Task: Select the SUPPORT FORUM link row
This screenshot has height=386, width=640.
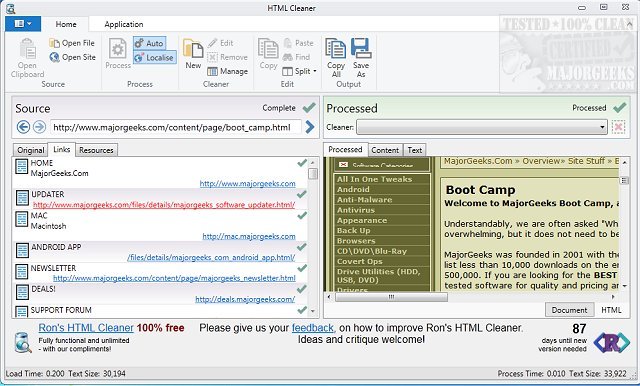Action: coord(160,311)
